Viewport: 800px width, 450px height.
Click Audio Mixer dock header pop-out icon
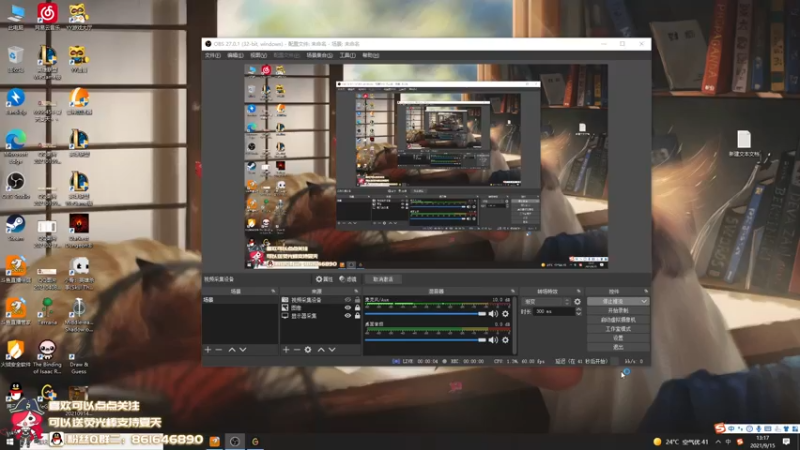pyautogui.click(x=512, y=291)
